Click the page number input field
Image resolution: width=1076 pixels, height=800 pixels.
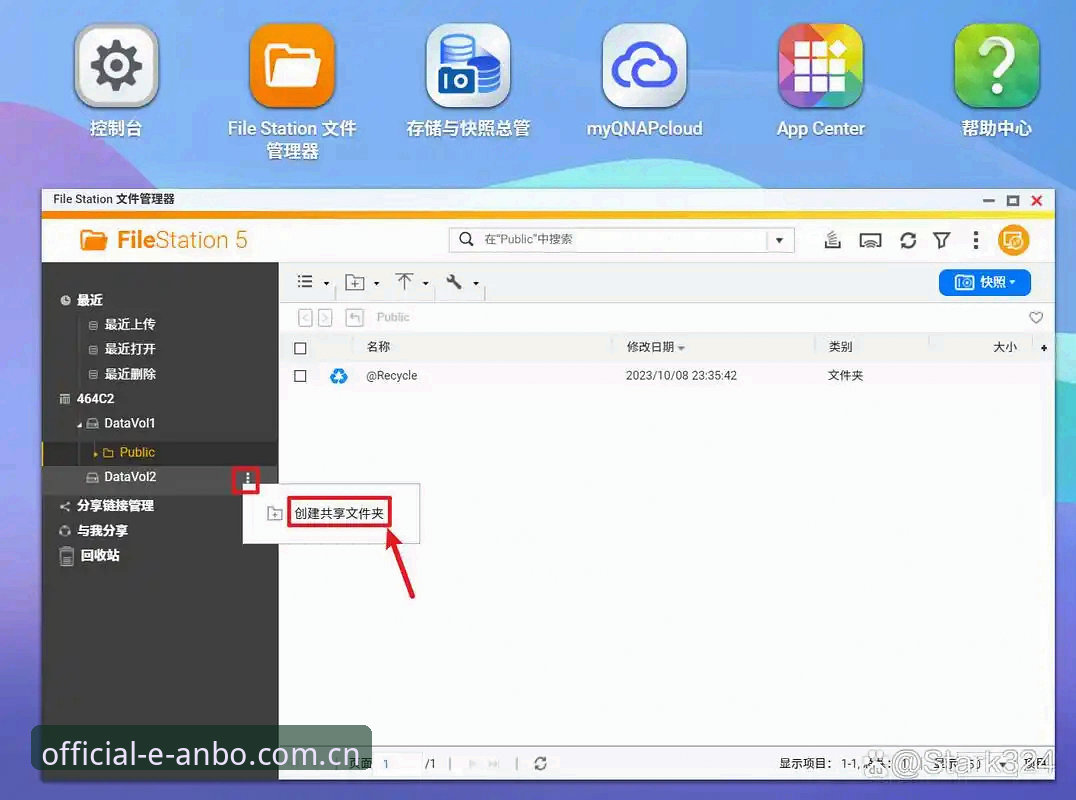pos(398,764)
